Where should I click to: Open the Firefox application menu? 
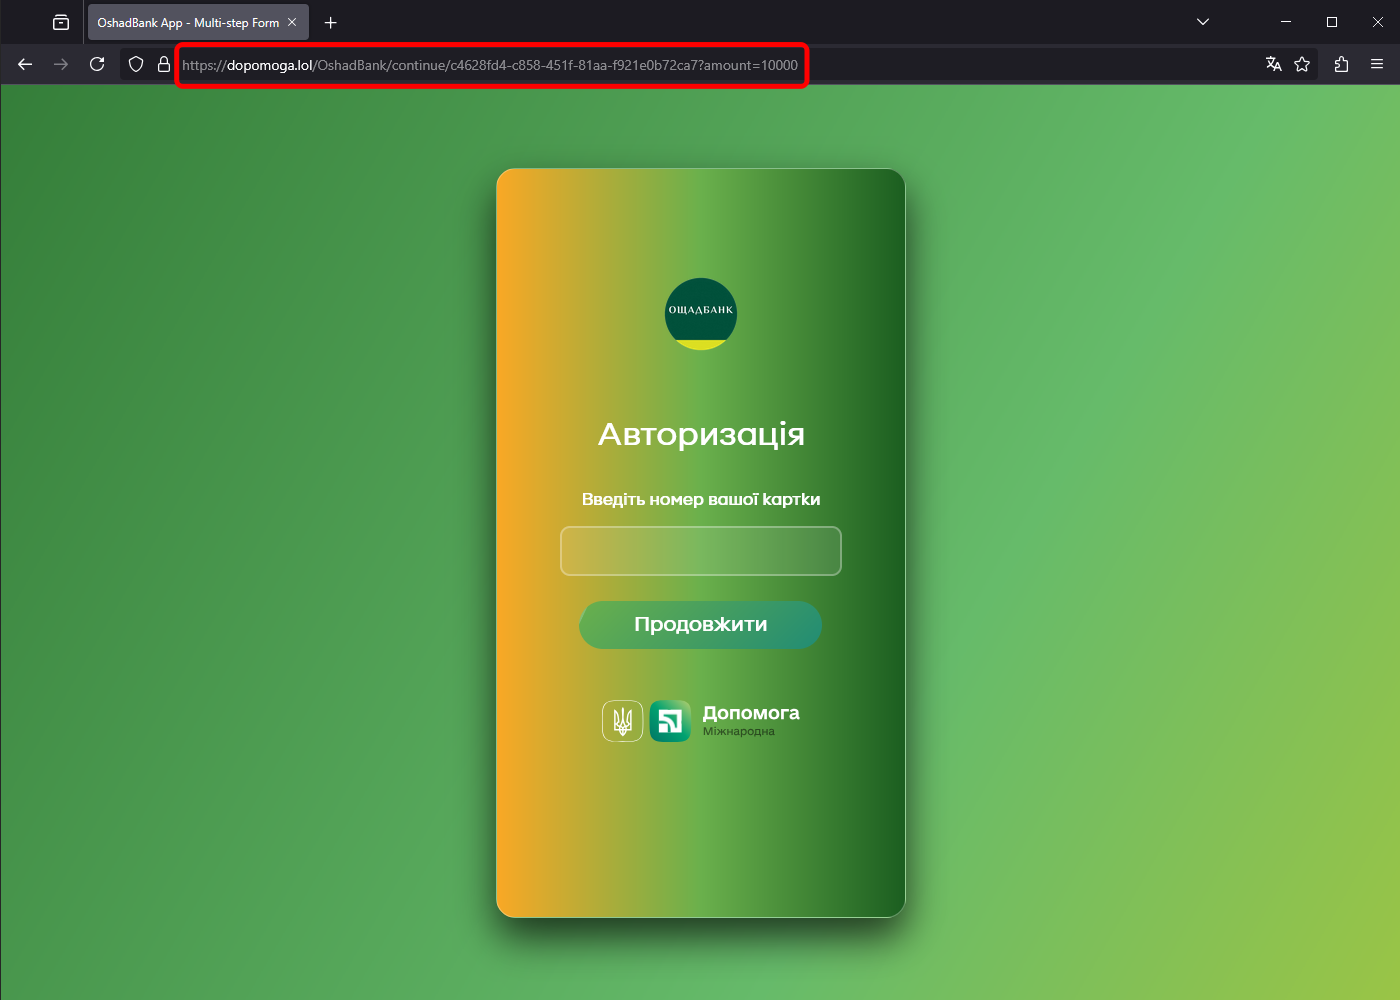coord(1377,64)
